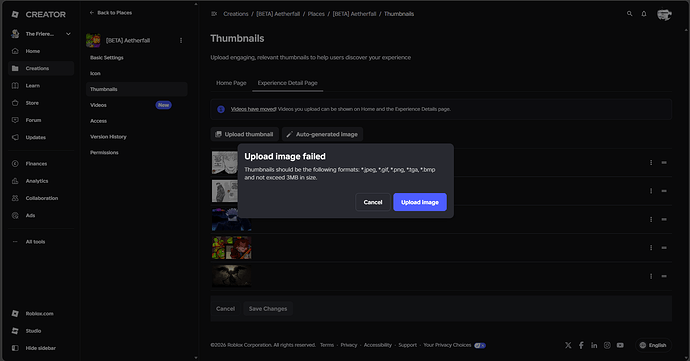
Task: Open the English language selector
Action: pos(653,345)
